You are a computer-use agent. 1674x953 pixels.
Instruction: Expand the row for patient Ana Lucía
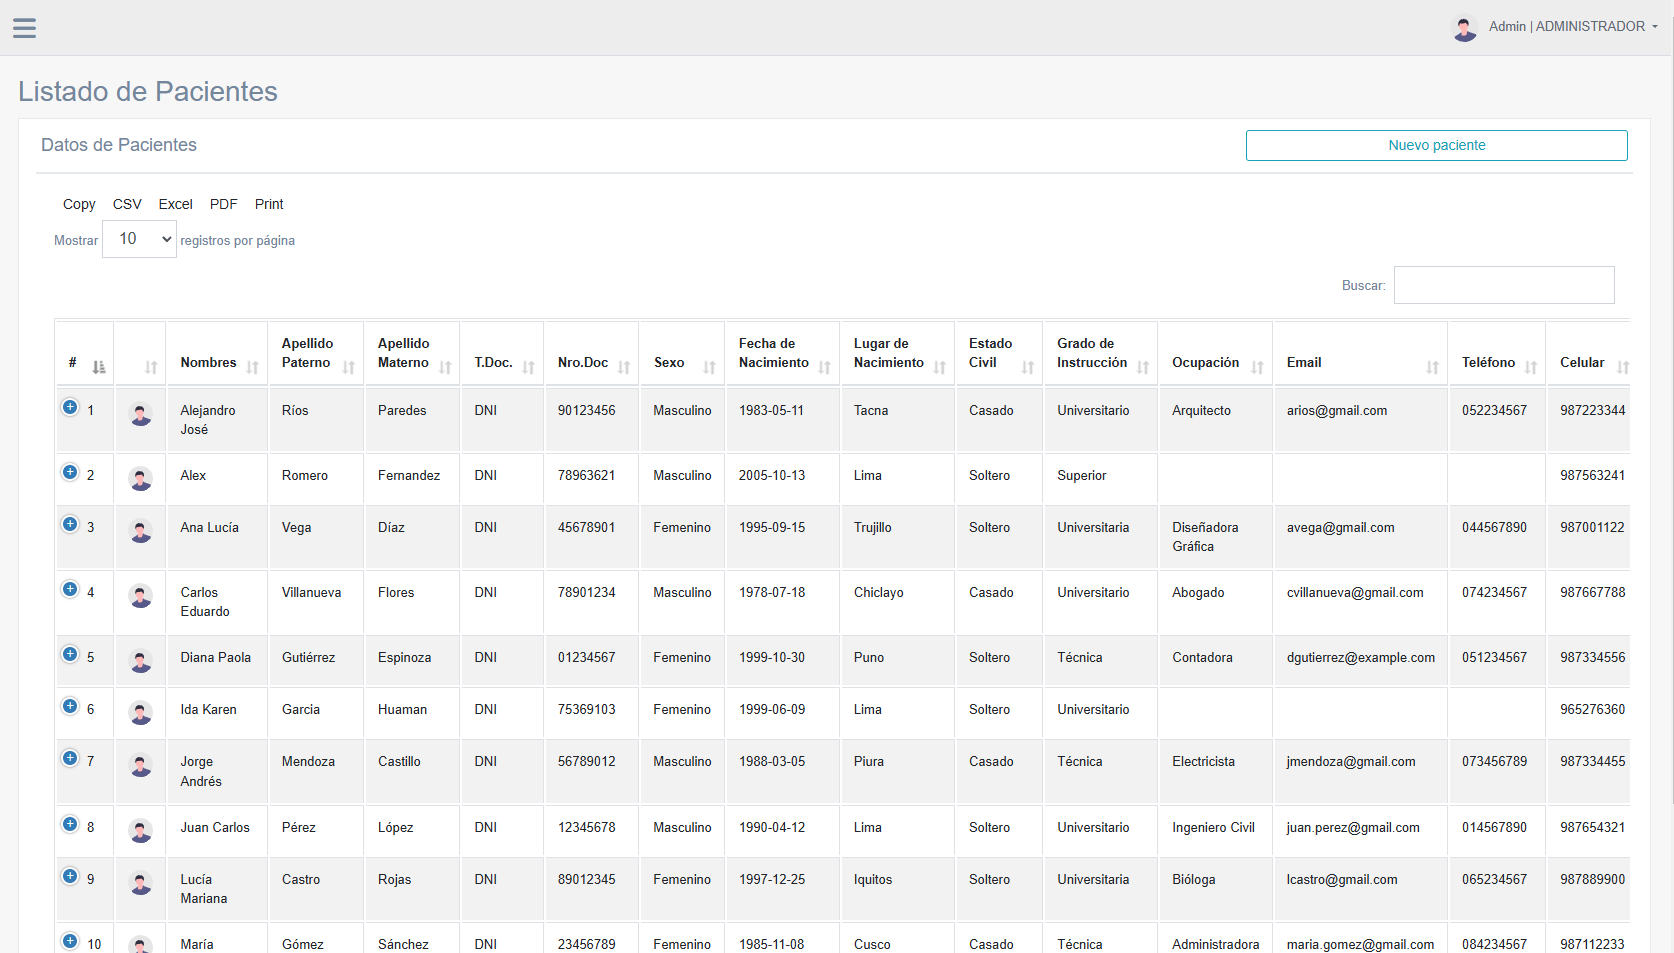pos(69,523)
